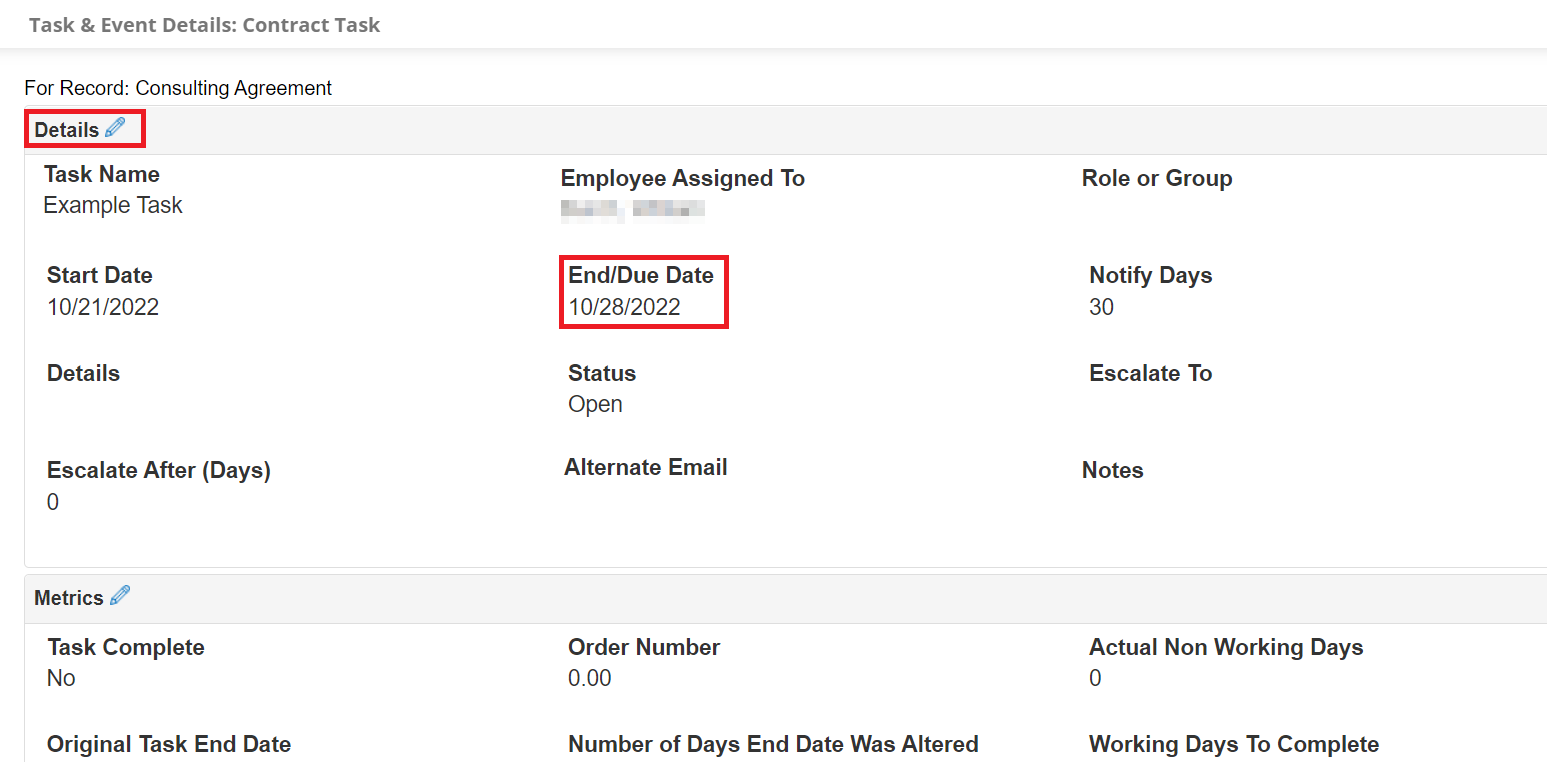Click the Status field label
1547x762 pixels.
[602, 373]
